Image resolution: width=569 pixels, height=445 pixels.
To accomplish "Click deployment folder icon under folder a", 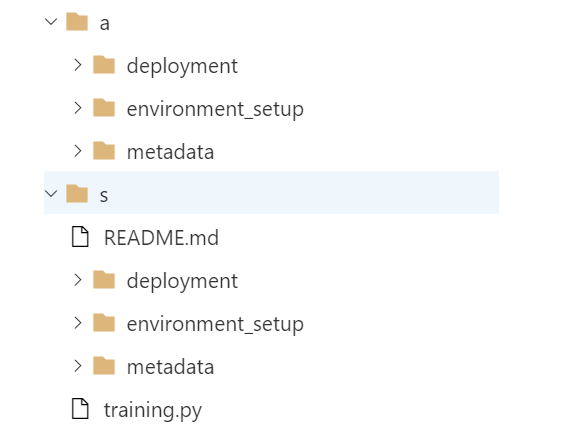I will [x=104, y=65].
